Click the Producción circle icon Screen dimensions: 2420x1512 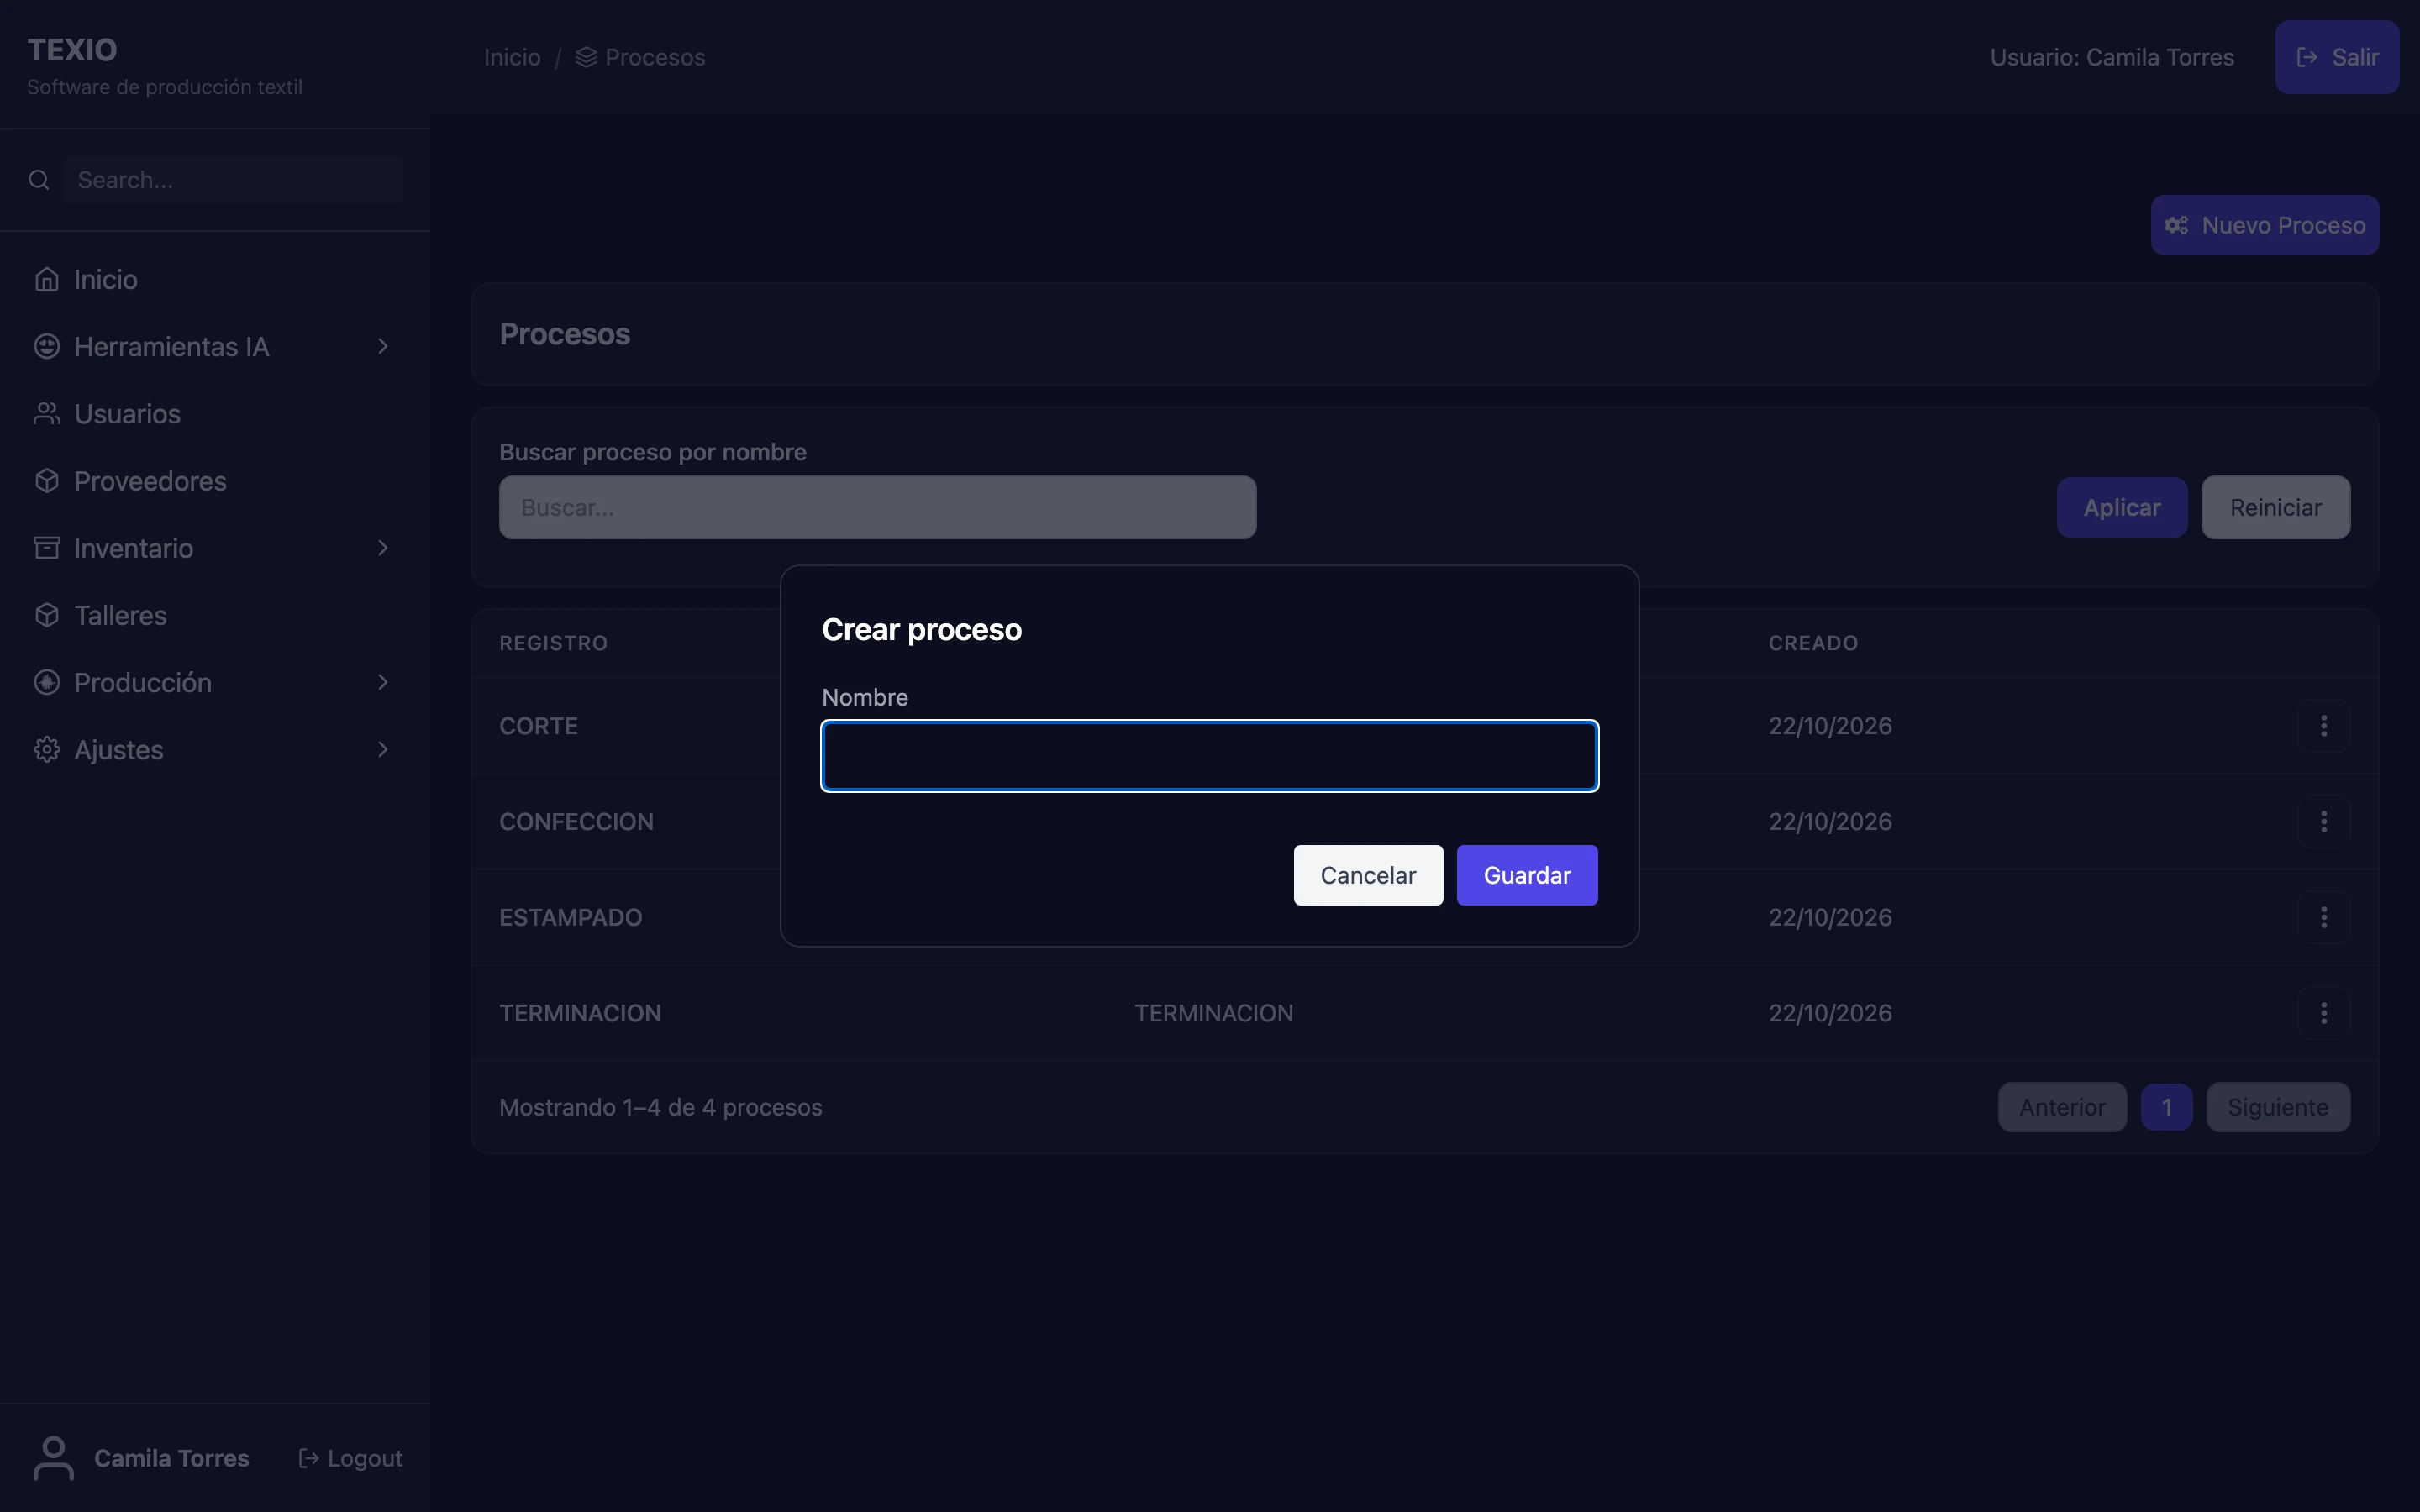(47, 682)
